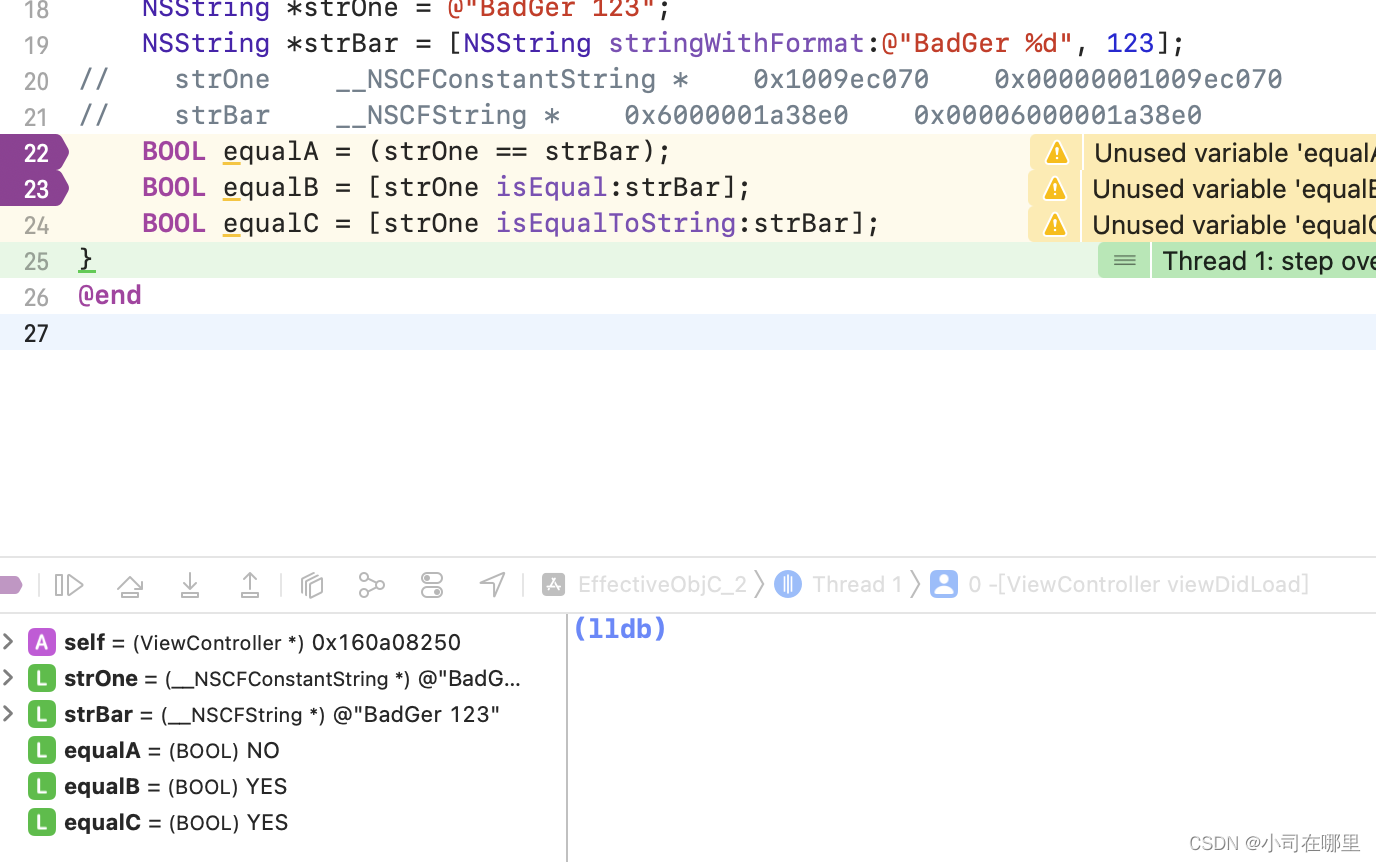
Task: Select EffectiveObjC_2 process in jump bar
Action: 661,584
